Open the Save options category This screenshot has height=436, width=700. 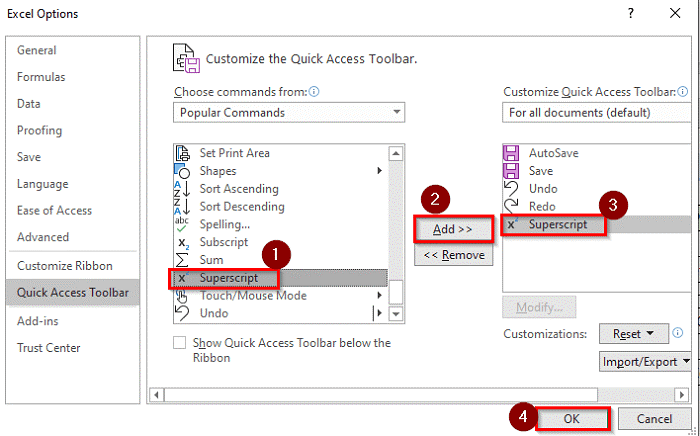point(29,157)
